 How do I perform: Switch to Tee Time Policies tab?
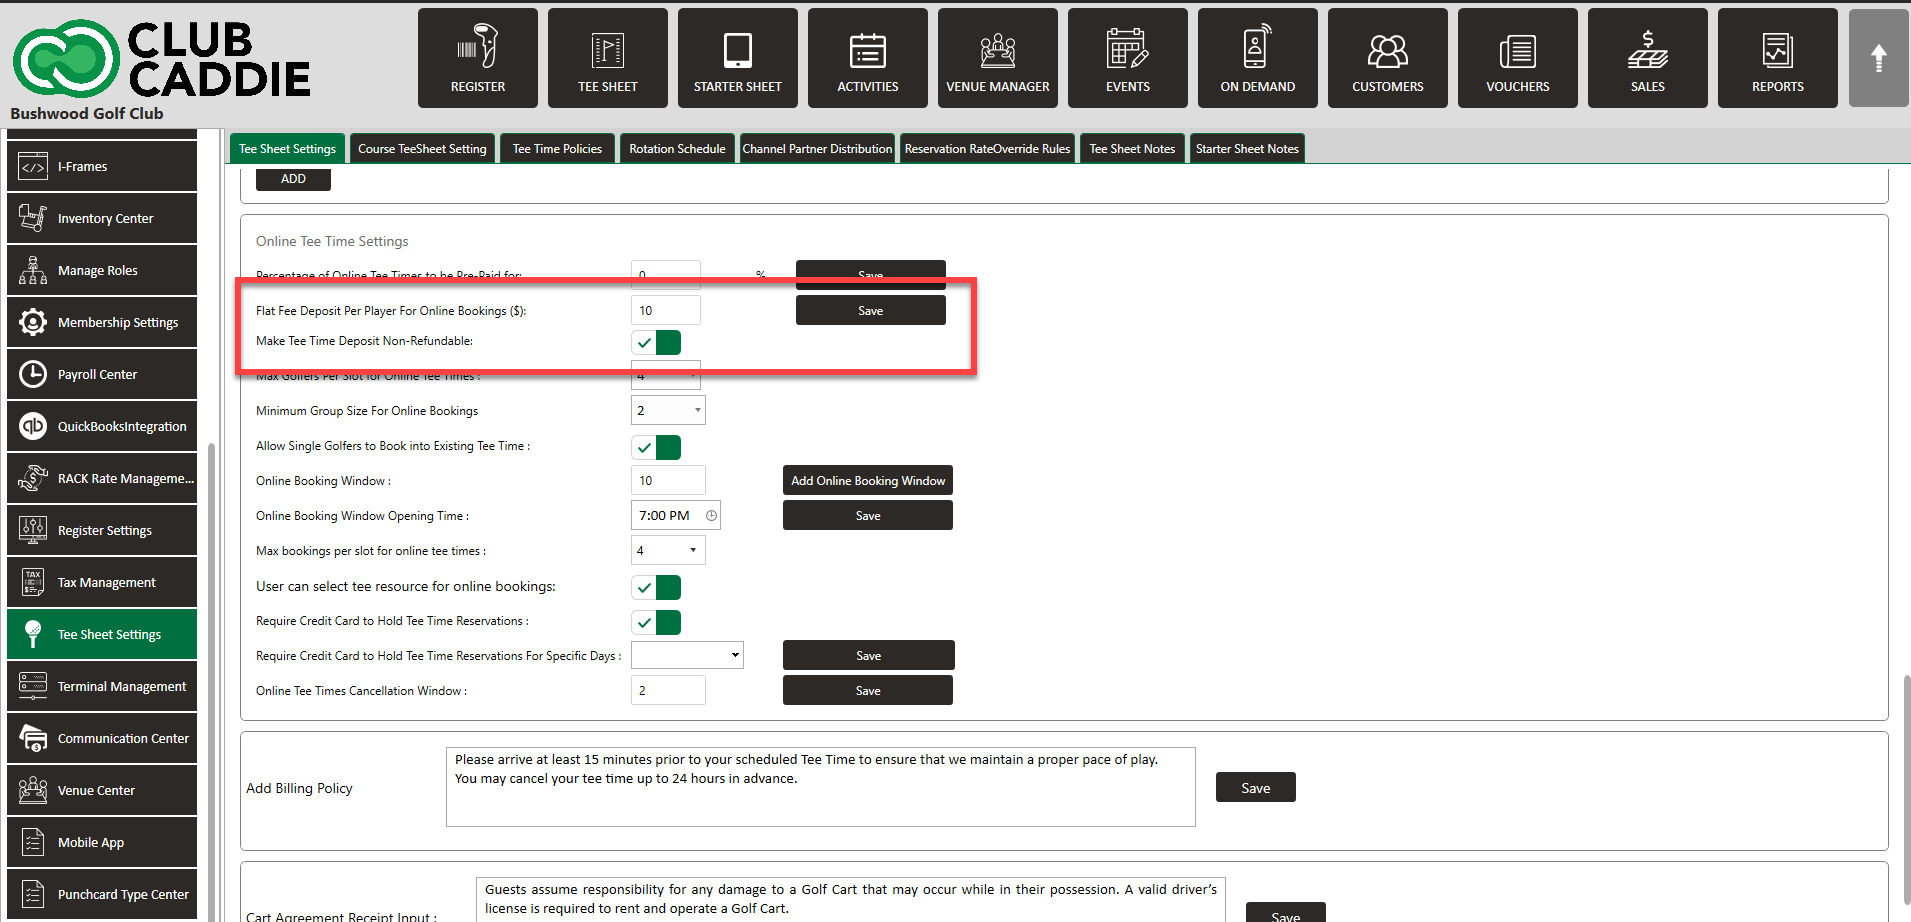[557, 148]
